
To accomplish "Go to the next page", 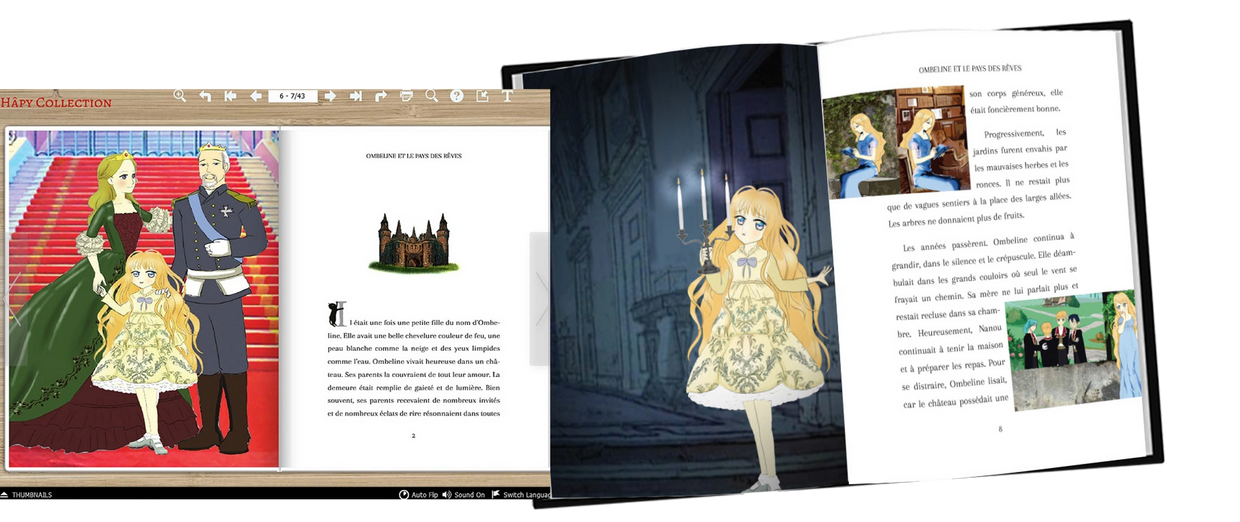I will click(x=330, y=96).
